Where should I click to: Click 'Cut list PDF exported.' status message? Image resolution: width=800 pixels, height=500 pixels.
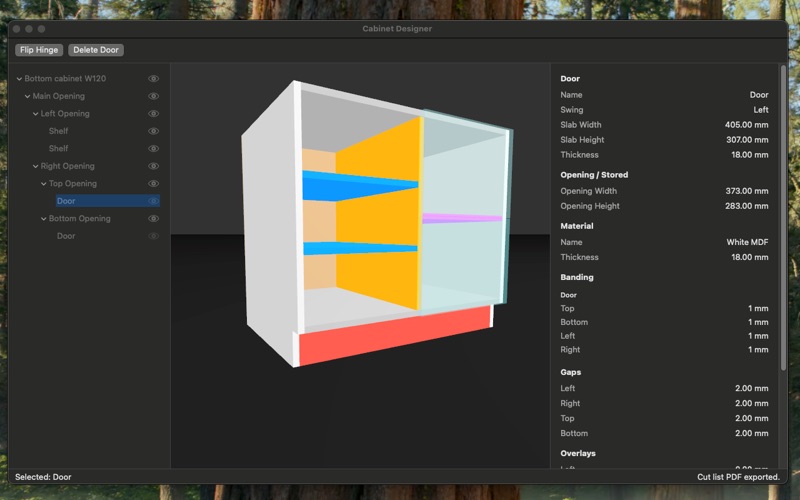(738, 477)
